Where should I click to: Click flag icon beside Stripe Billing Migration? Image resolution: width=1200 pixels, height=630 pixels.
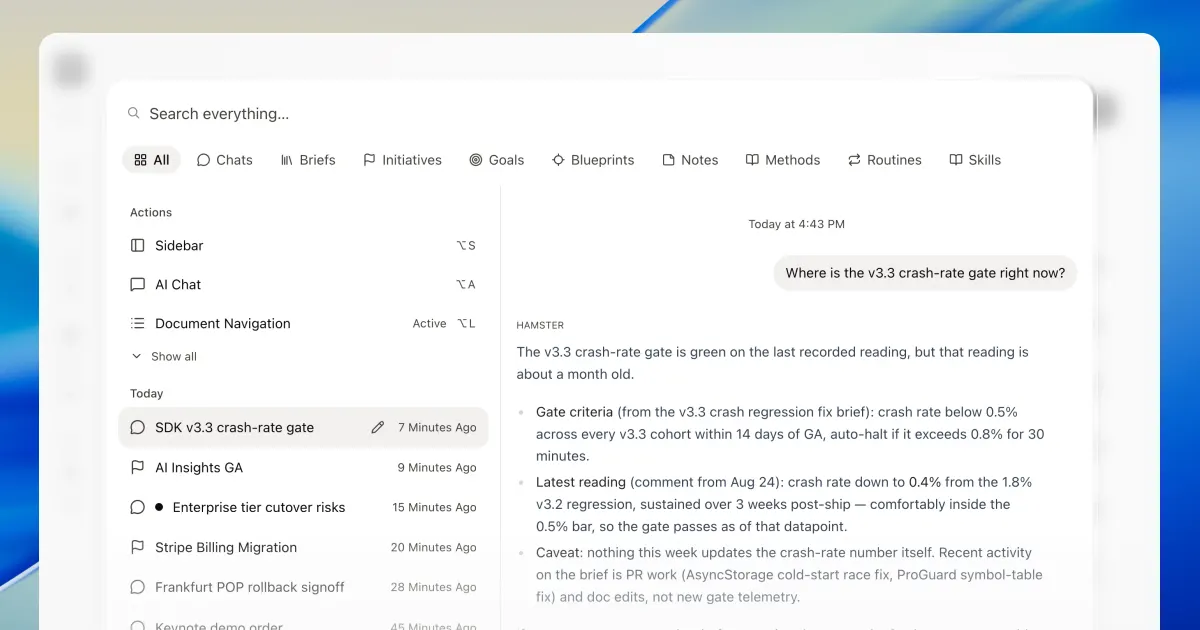pos(138,547)
